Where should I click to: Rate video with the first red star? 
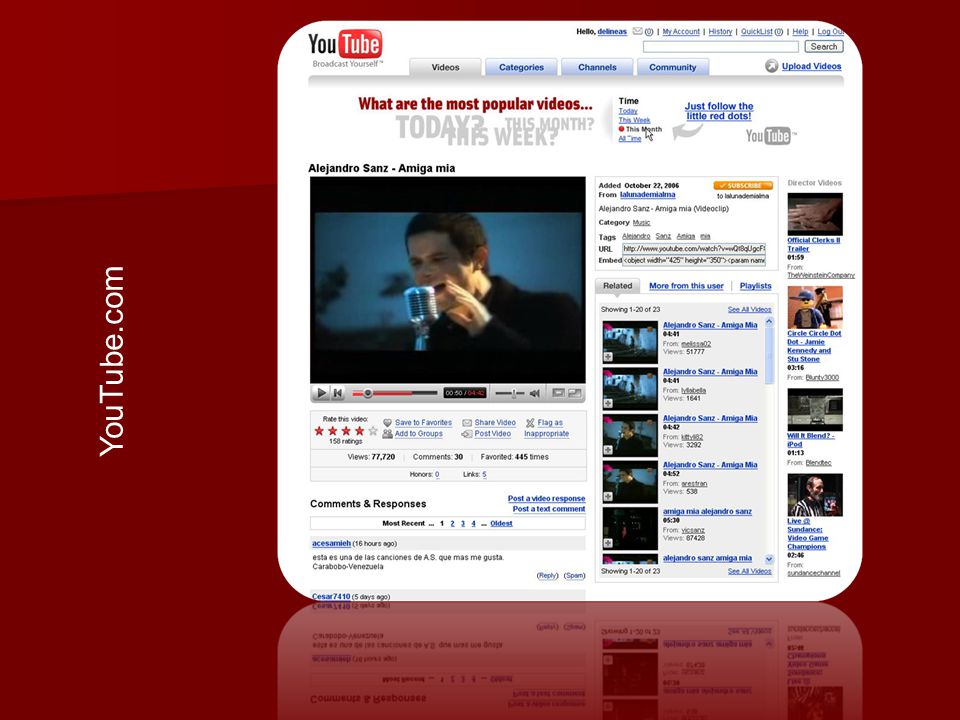point(319,431)
